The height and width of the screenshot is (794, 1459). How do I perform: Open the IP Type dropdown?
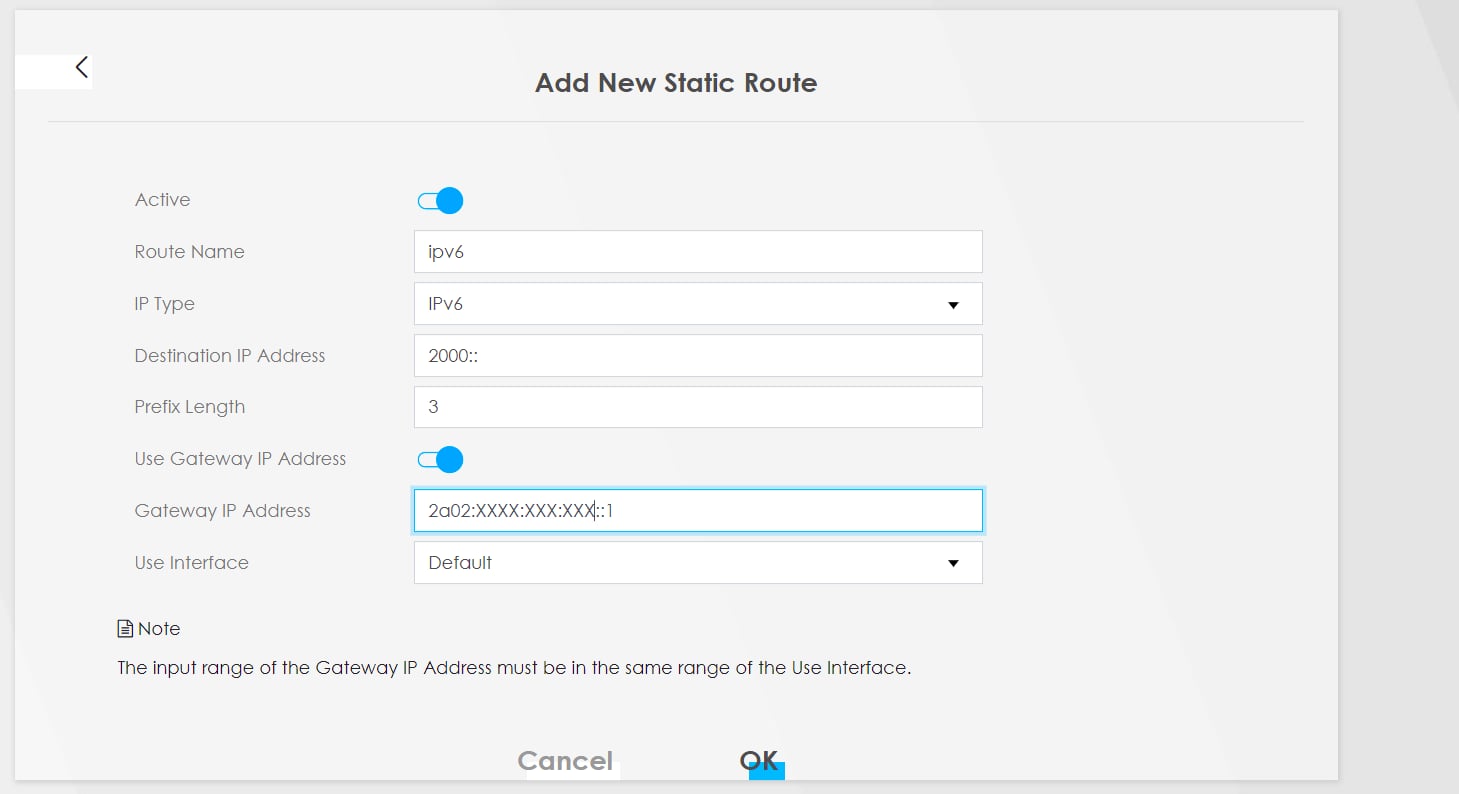click(697, 304)
